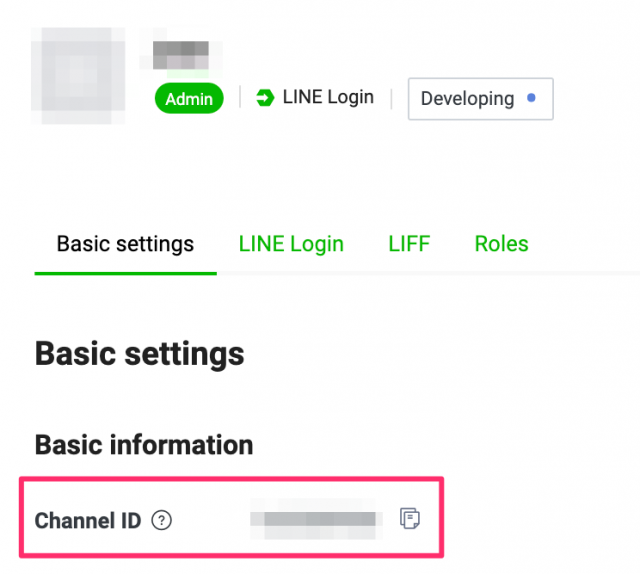This screenshot has width=640, height=574.
Task: Click the Basic information section heading
Action: pos(144,444)
